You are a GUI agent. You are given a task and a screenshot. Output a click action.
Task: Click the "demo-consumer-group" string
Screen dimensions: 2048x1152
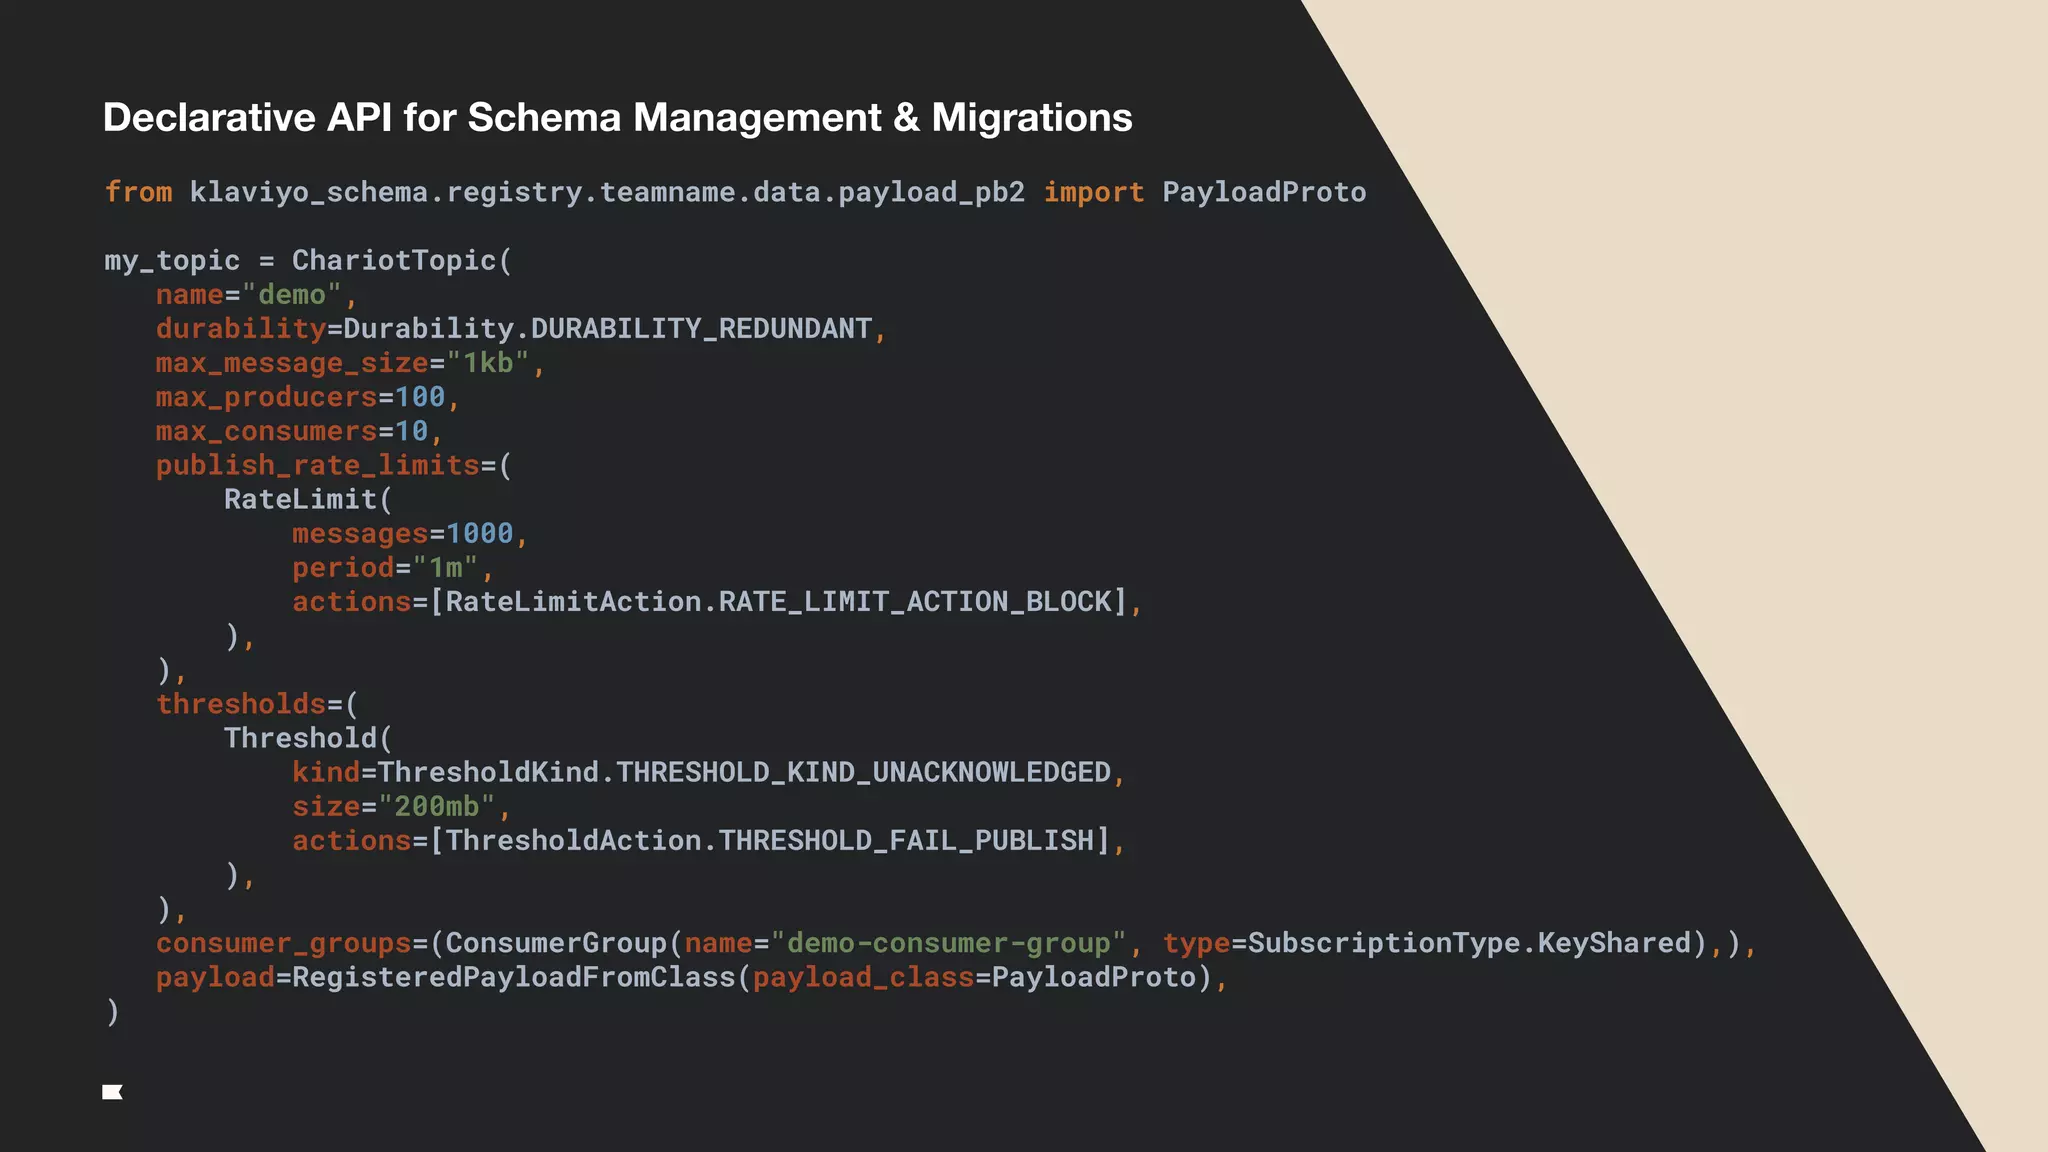(x=948, y=943)
